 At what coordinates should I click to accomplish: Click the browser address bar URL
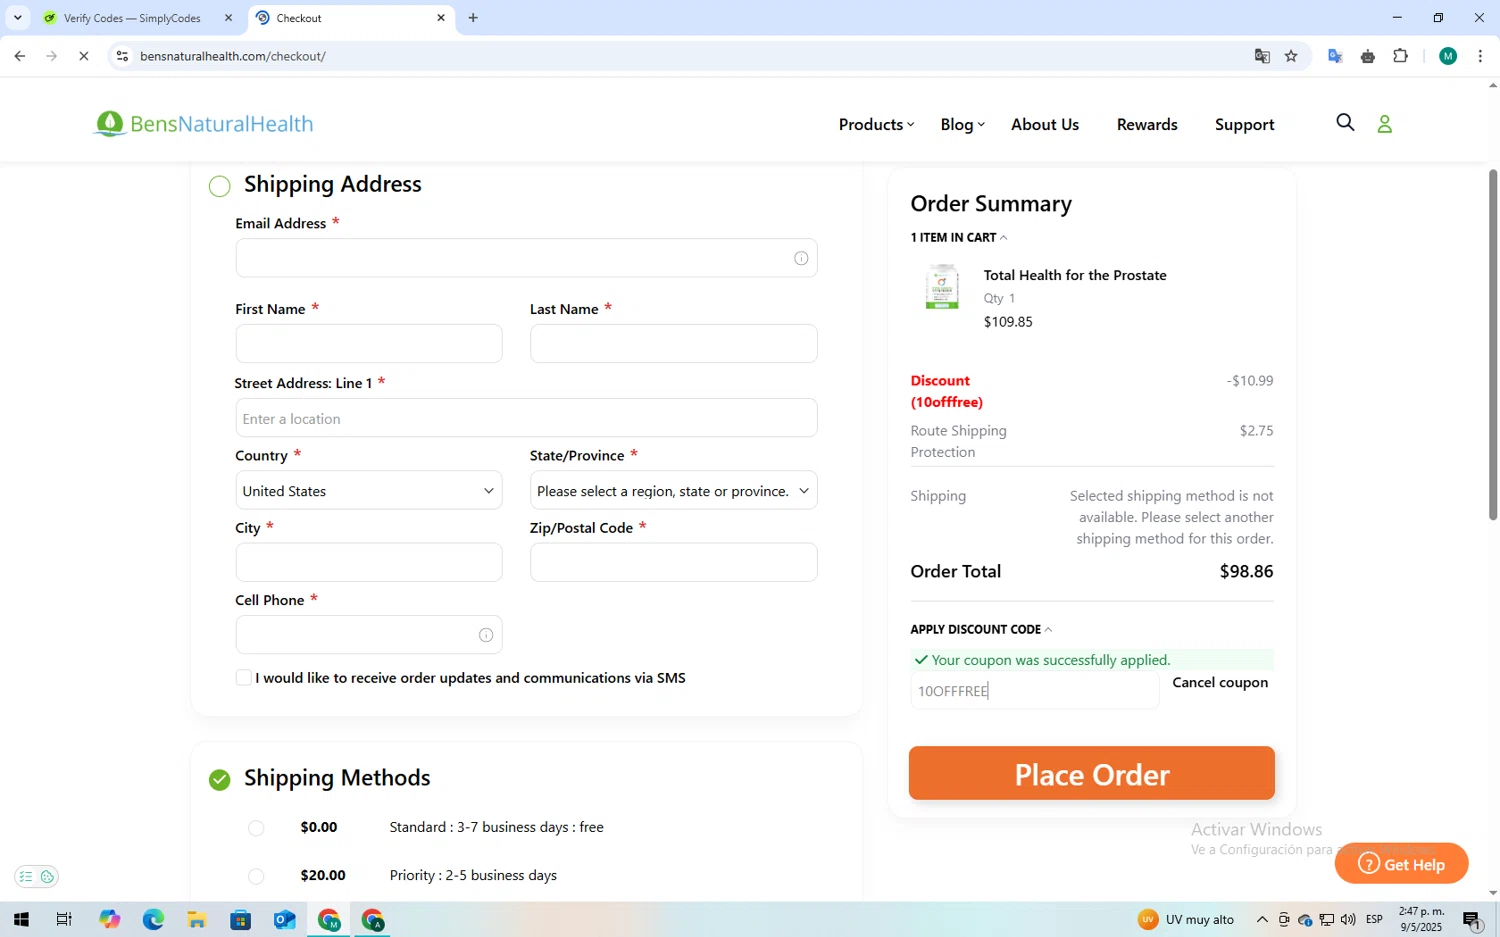click(233, 56)
